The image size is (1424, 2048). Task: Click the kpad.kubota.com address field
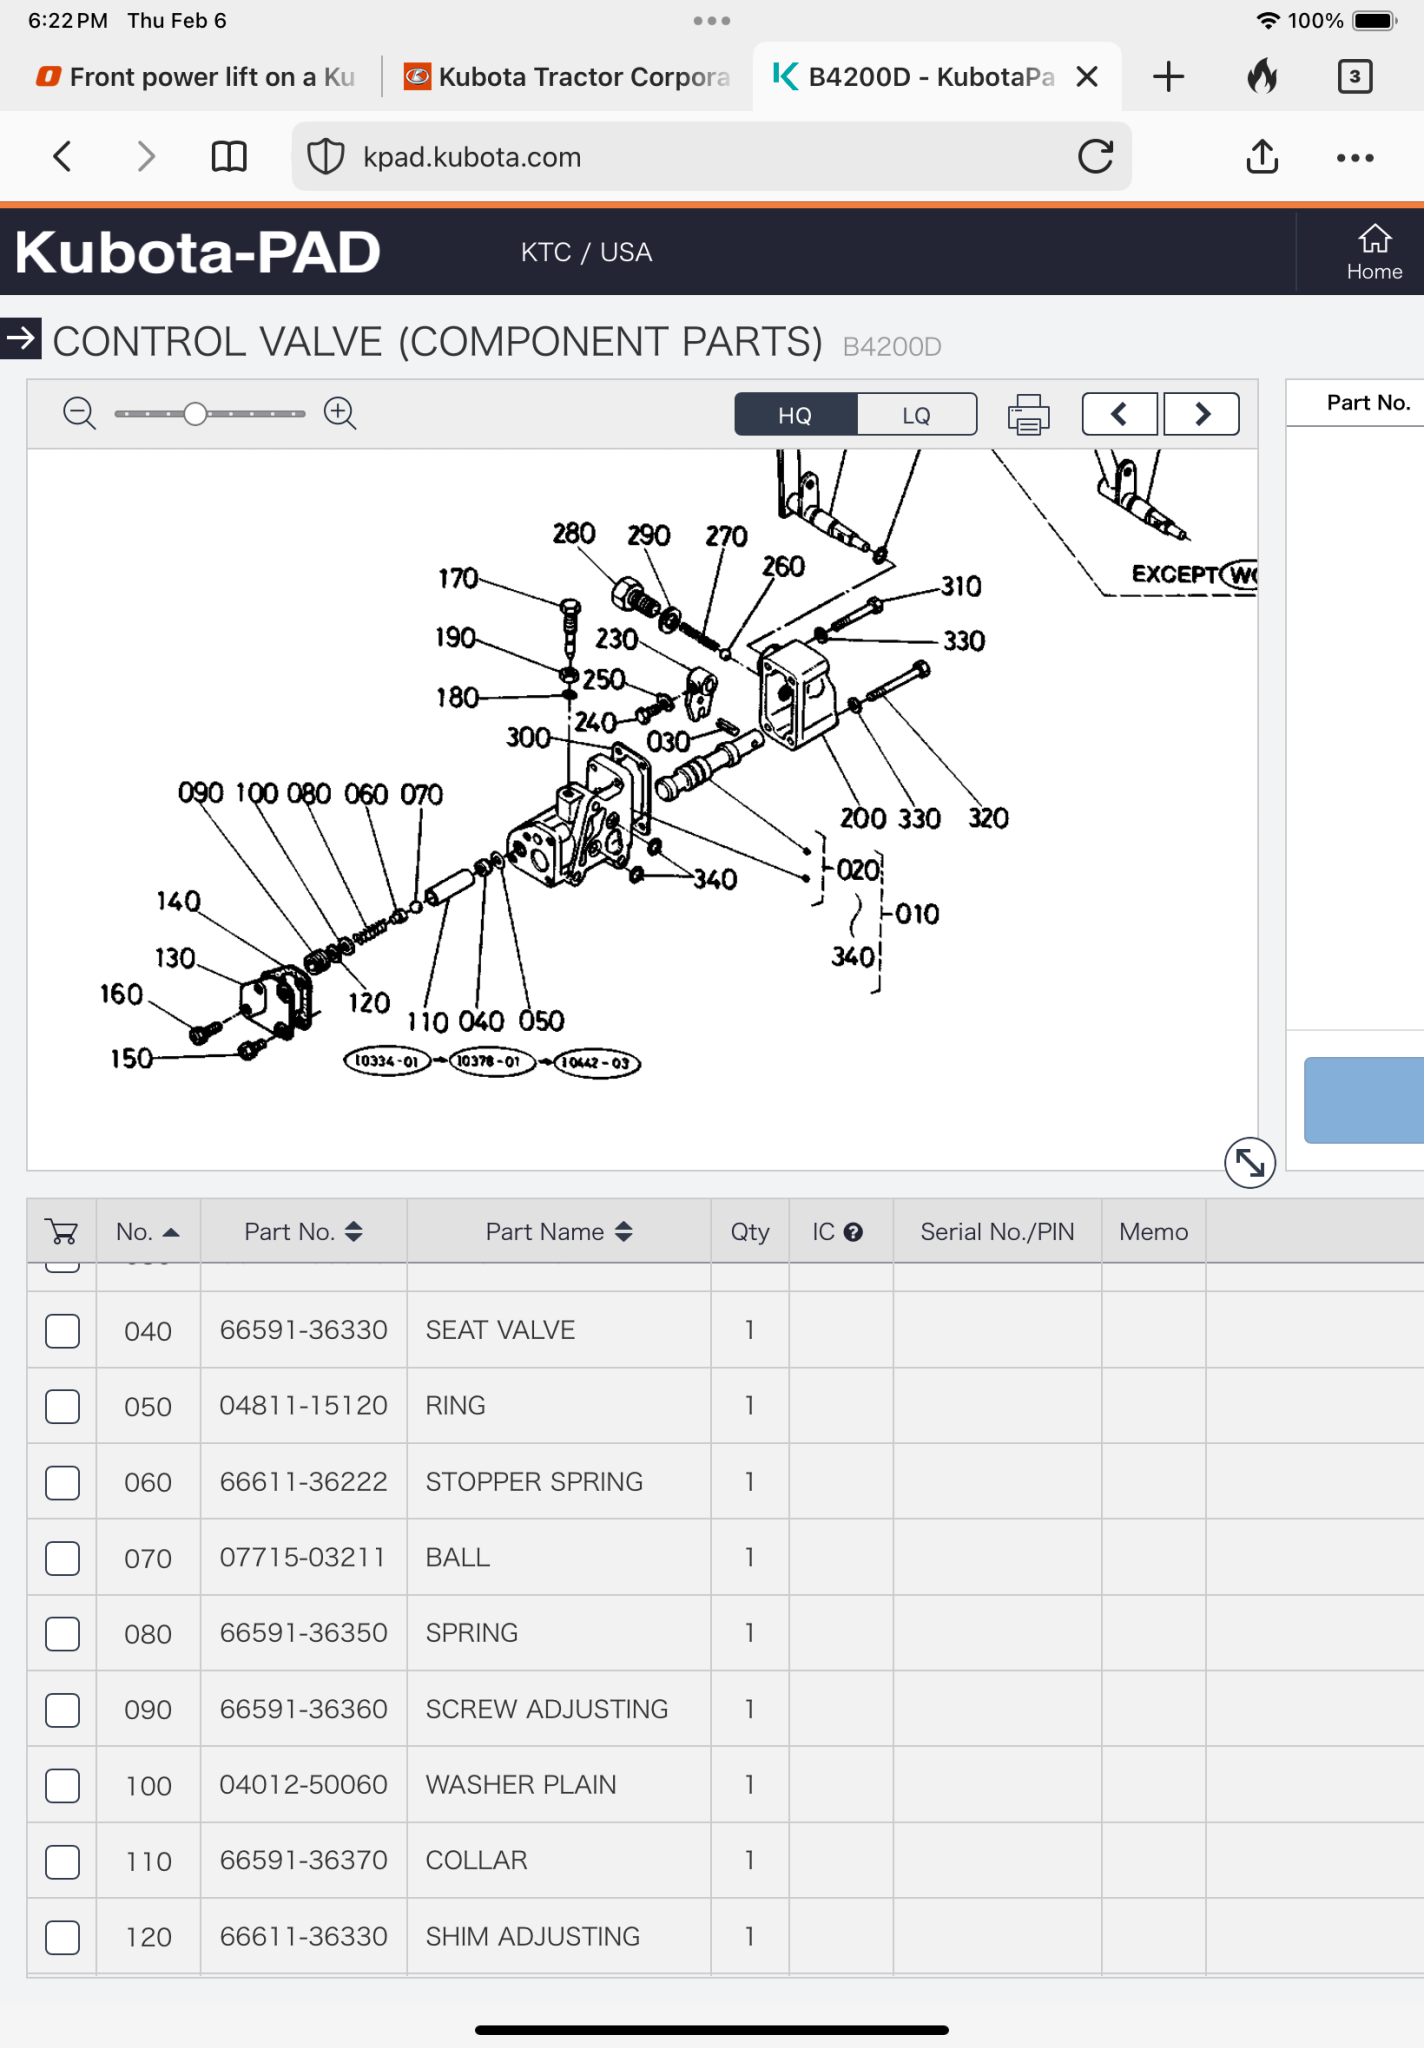[x=711, y=157]
